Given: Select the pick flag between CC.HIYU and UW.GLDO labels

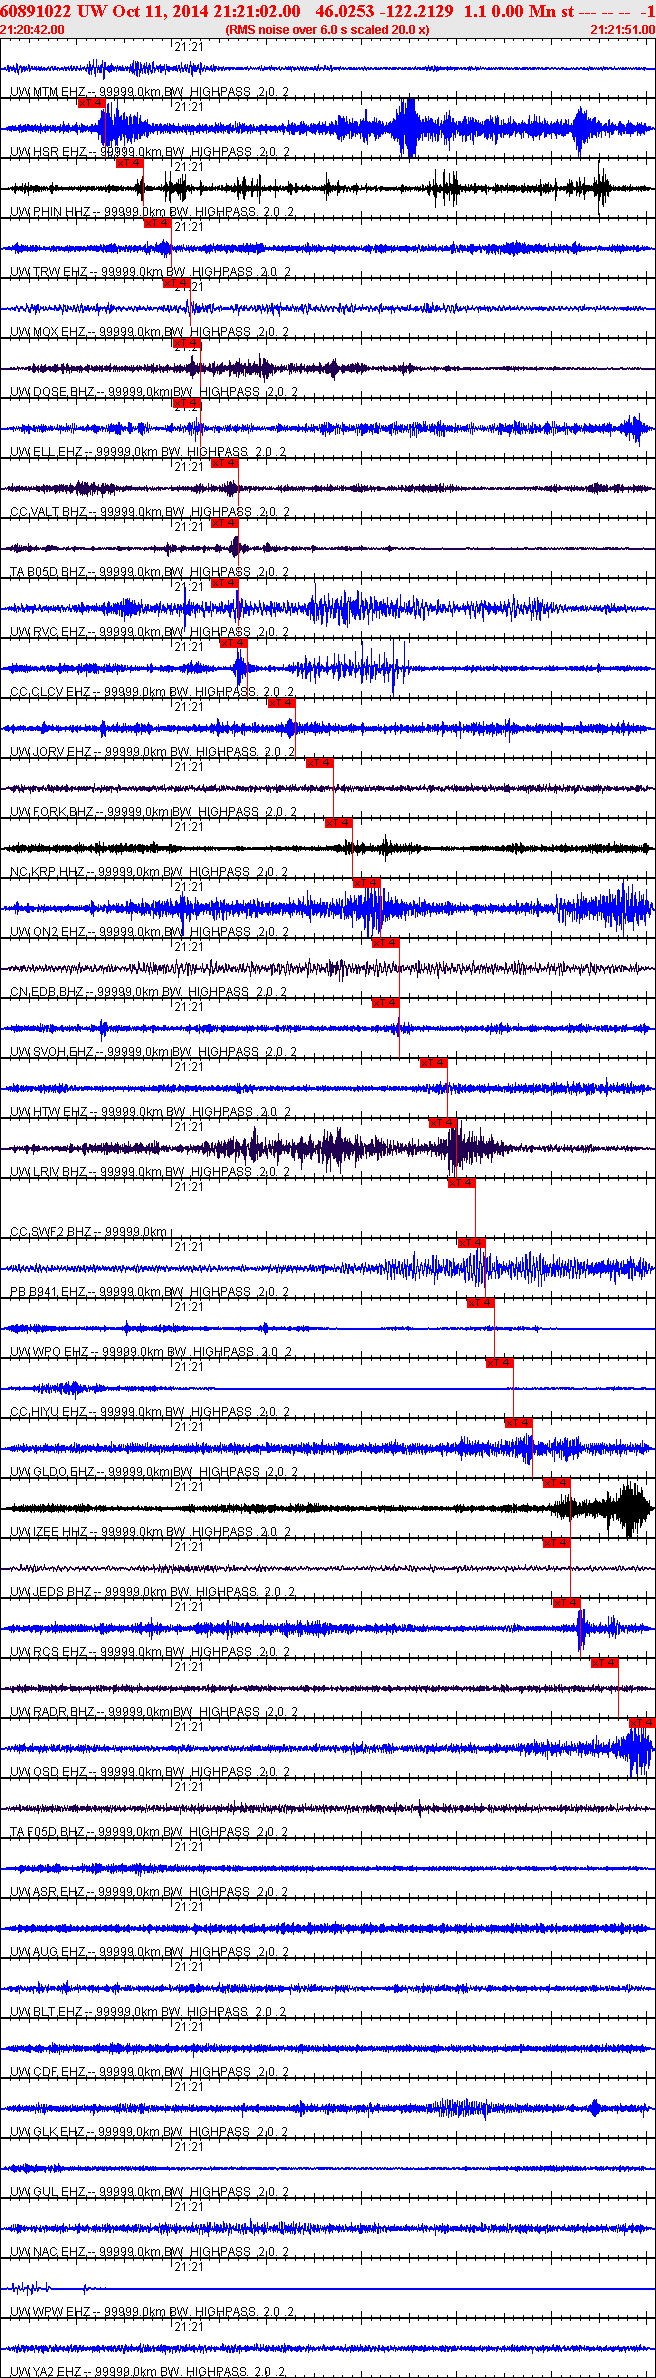Looking at the screenshot, I should point(519,1423).
